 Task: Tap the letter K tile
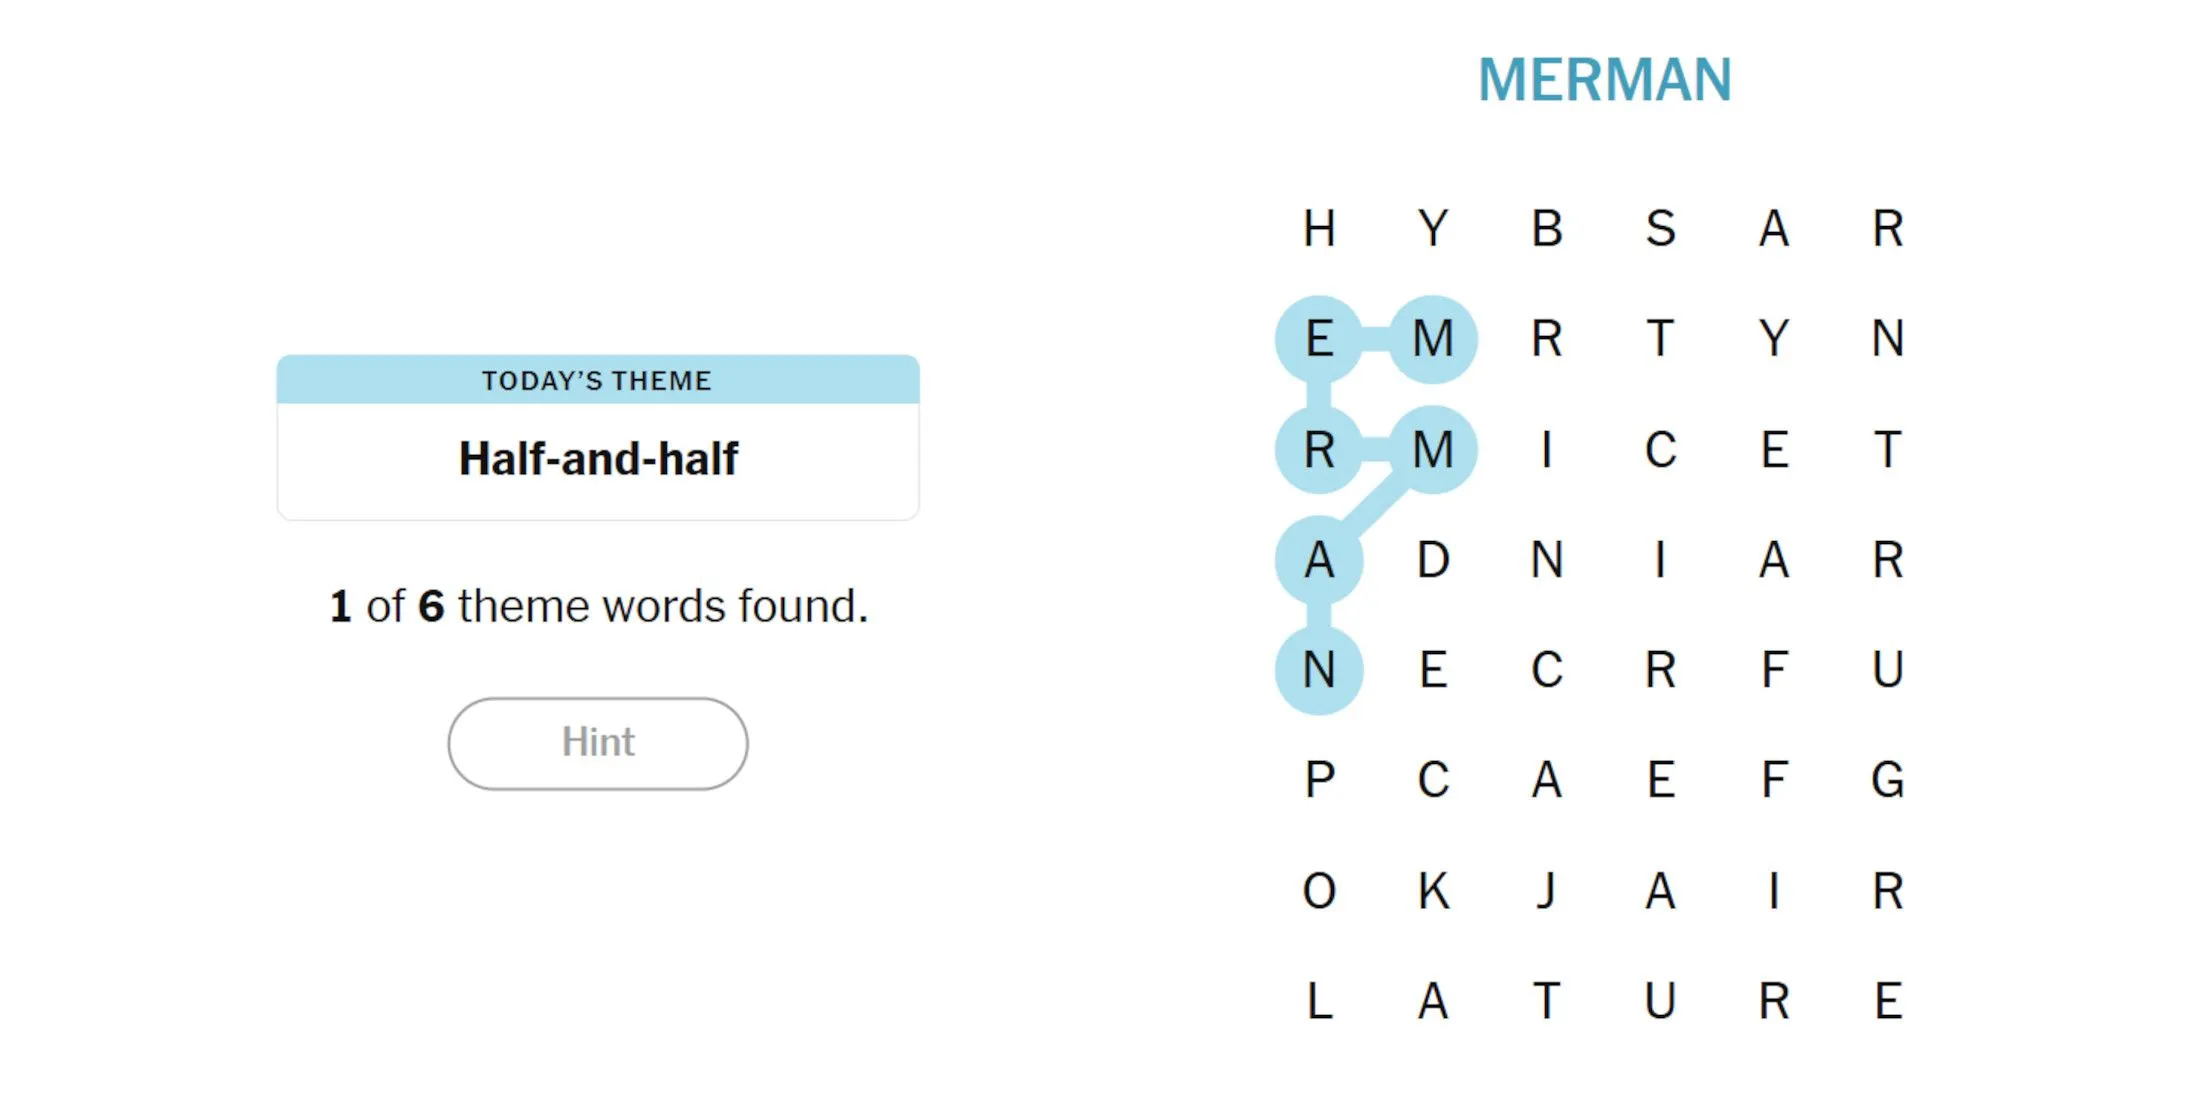click(1433, 890)
